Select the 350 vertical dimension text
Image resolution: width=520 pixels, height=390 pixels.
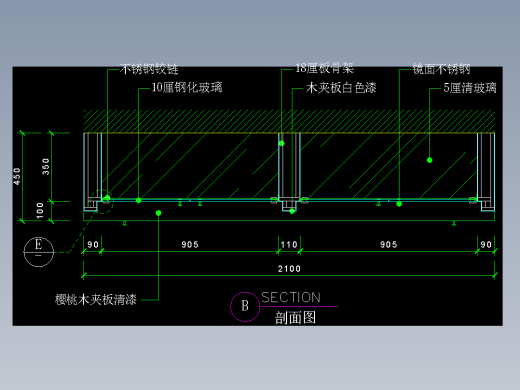[x=46, y=167]
